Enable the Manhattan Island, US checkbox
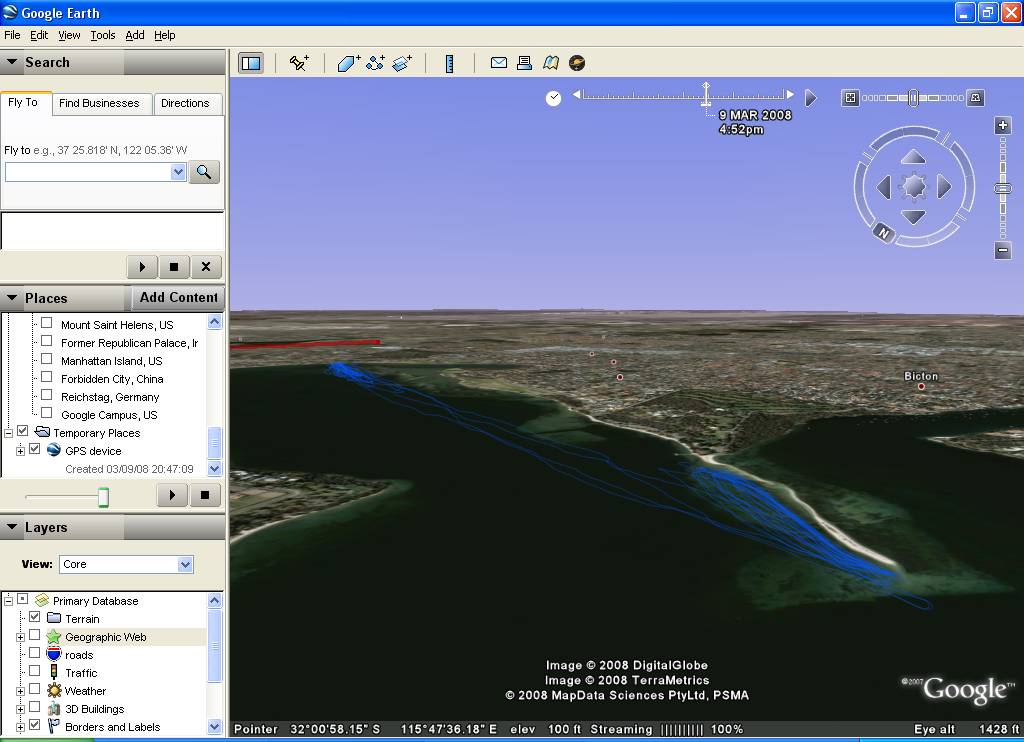This screenshot has height=742, width=1024. (46, 360)
